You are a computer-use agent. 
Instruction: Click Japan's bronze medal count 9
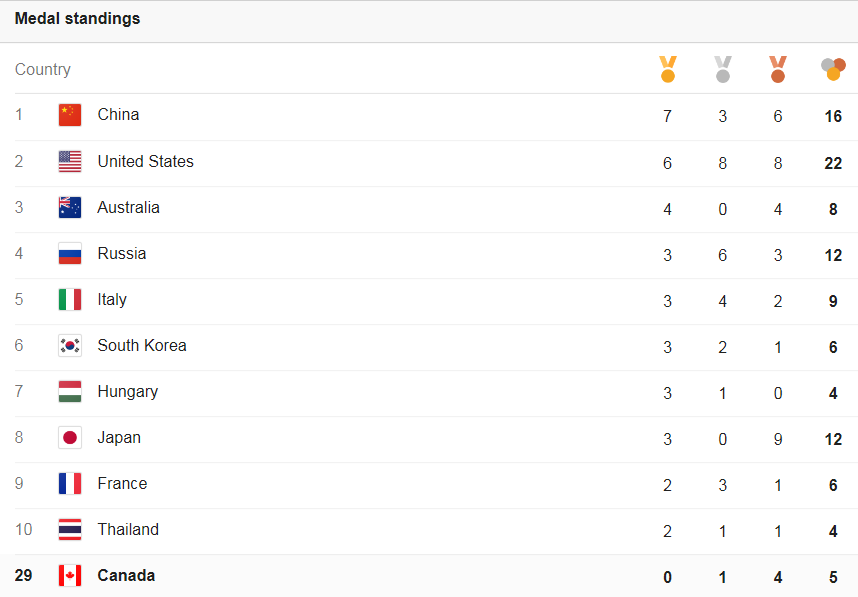pos(778,439)
